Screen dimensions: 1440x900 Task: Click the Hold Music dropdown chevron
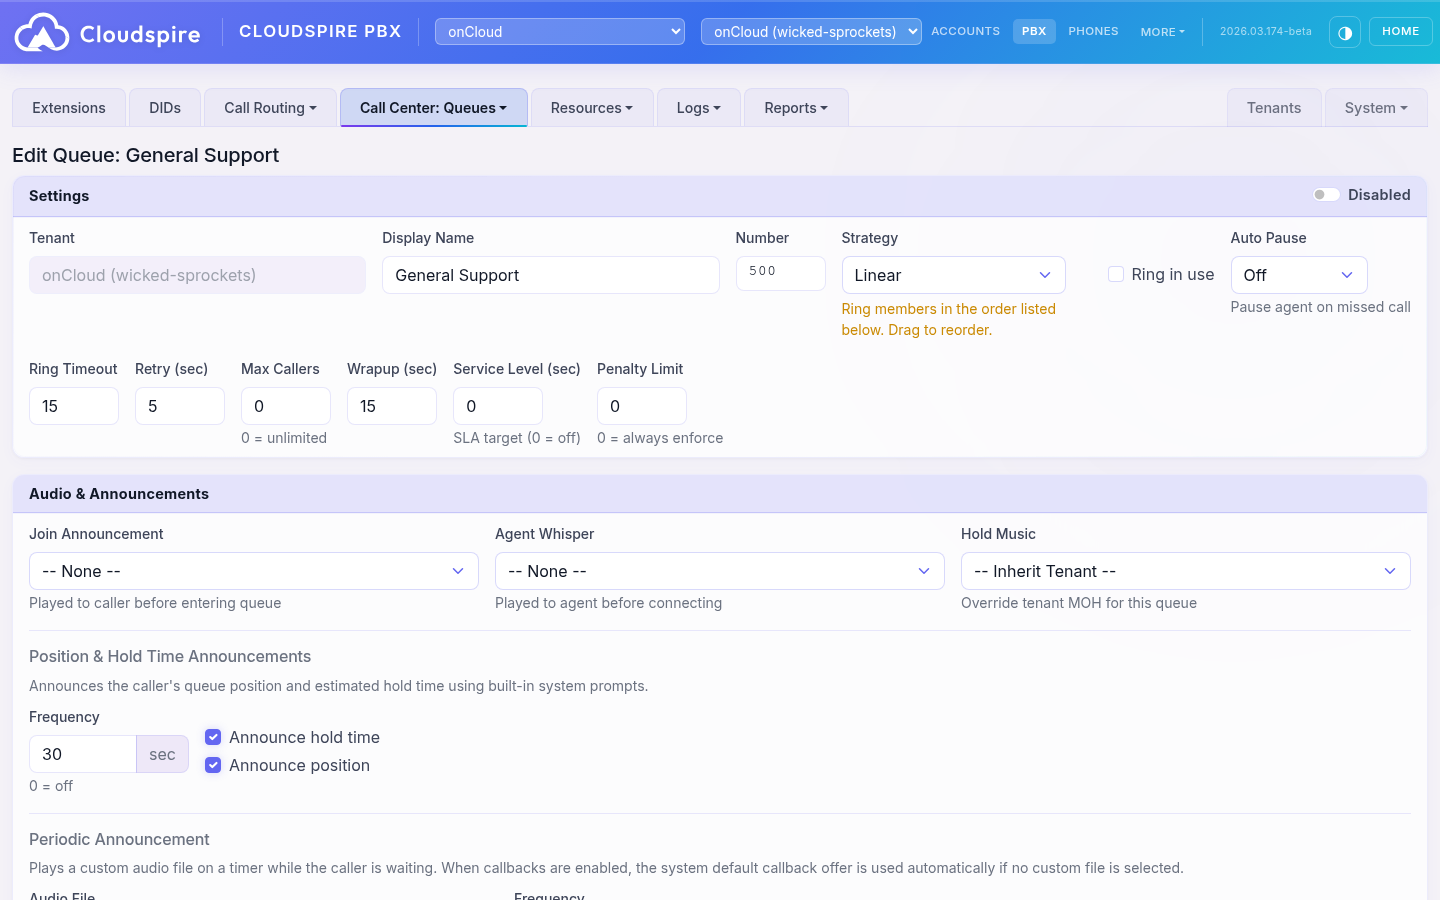click(x=1389, y=571)
